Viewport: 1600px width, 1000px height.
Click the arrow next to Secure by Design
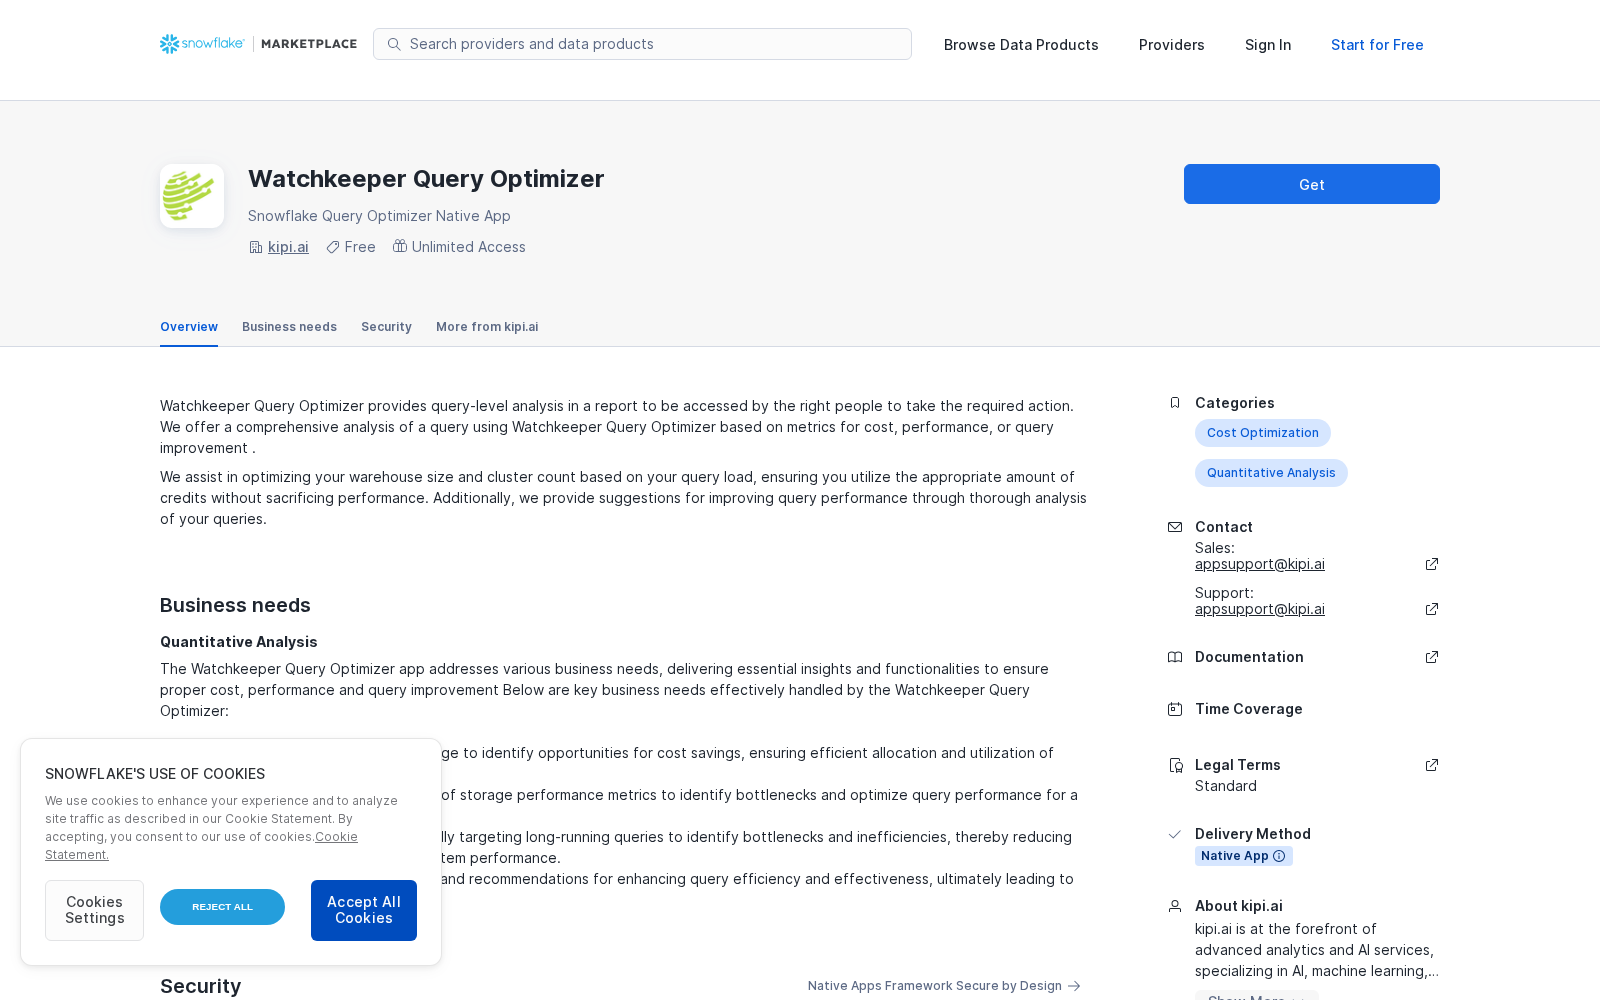1074,986
